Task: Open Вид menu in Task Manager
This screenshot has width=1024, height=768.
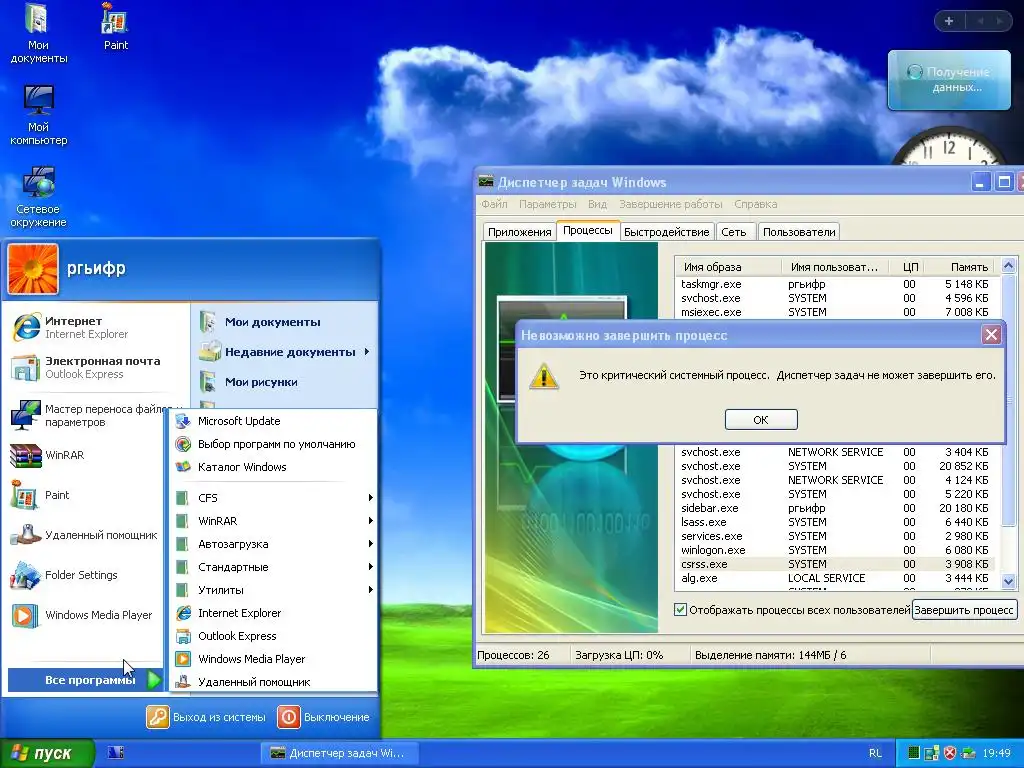Action: (x=597, y=204)
